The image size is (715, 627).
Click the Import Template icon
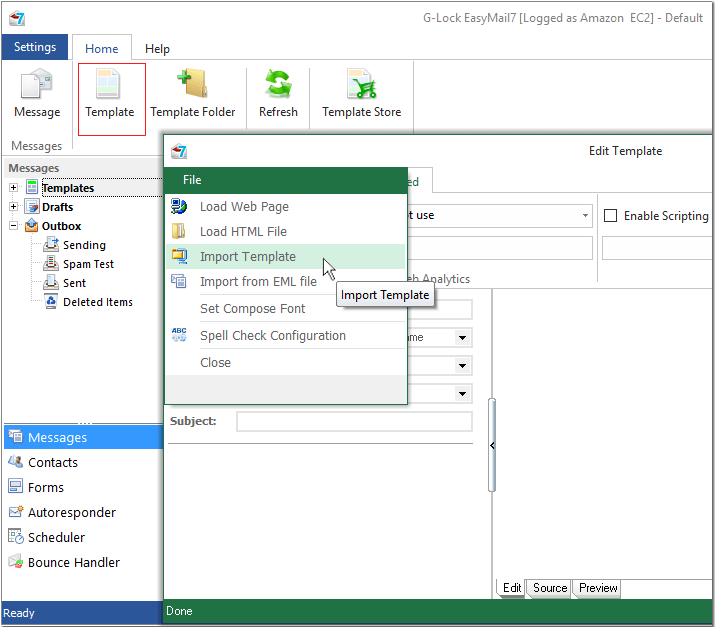(x=179, y=256)
